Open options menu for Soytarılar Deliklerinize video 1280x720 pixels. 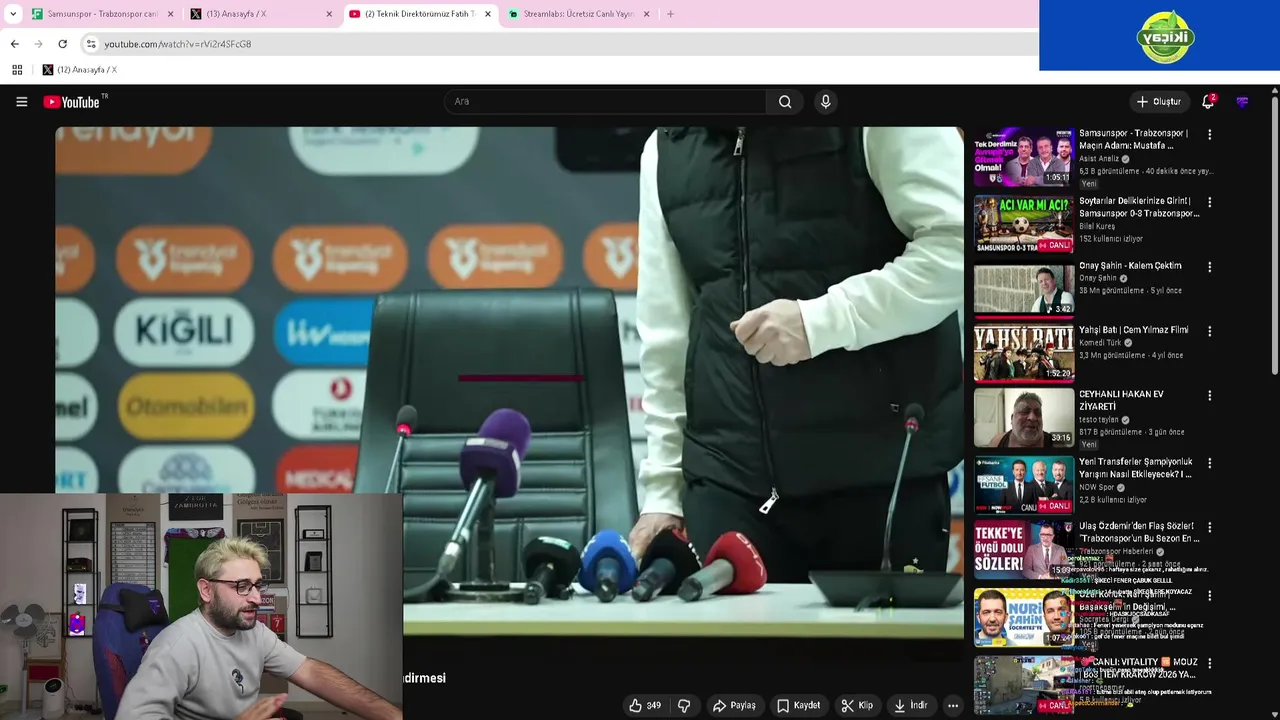click(x=1209, y=202)
